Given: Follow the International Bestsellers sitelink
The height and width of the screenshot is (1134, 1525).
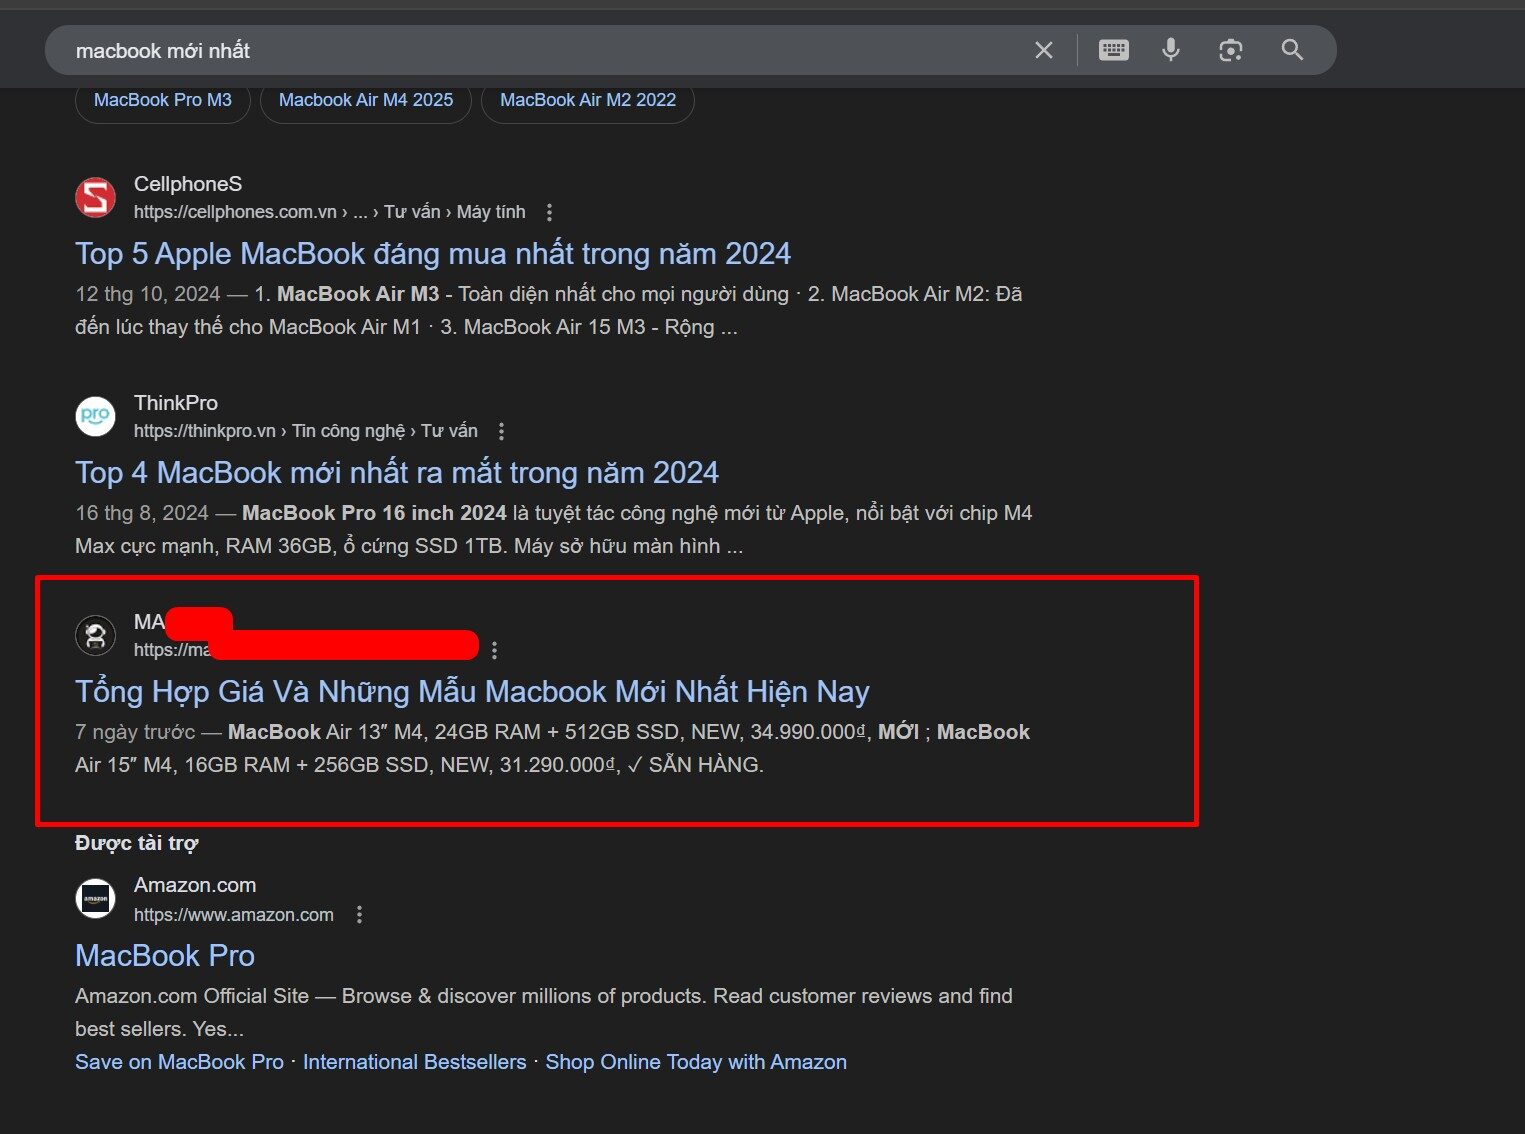Looking at the screenshot, I should pyautogui.click(x=414, y=1062).
